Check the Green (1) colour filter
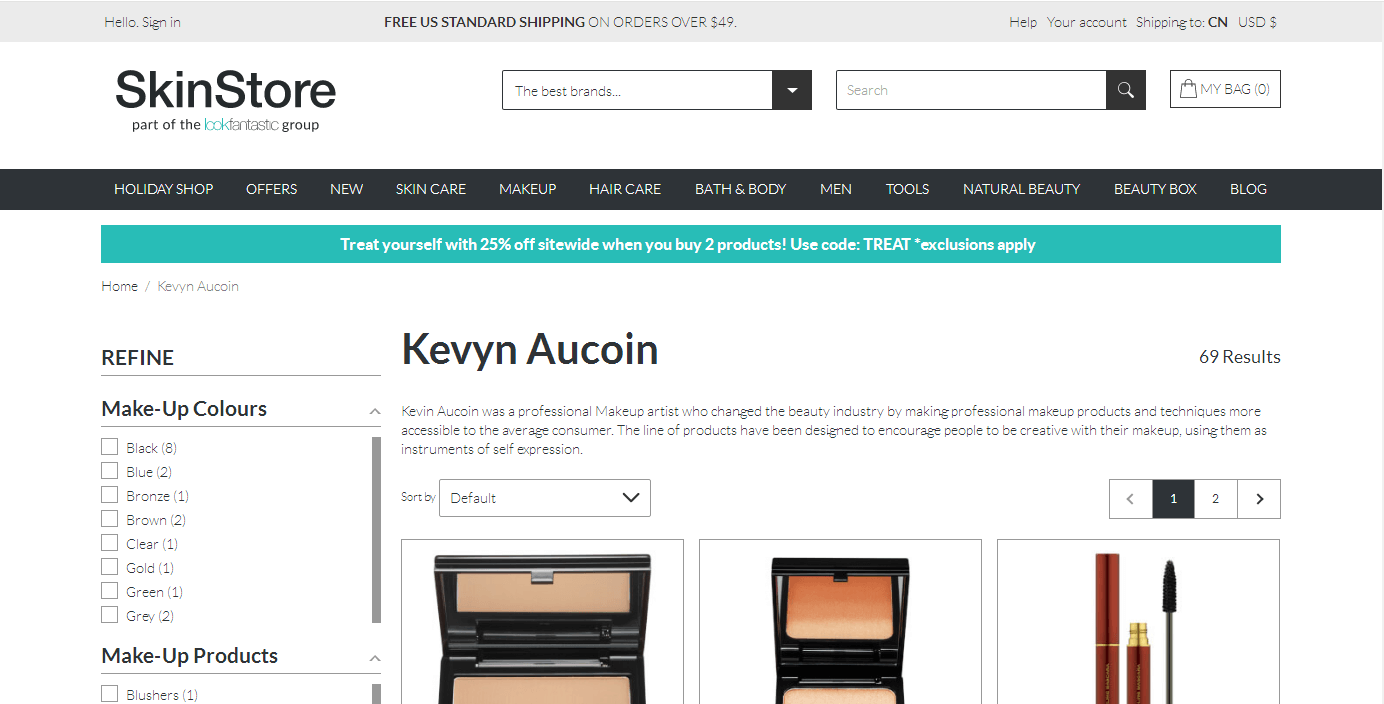 110,591
